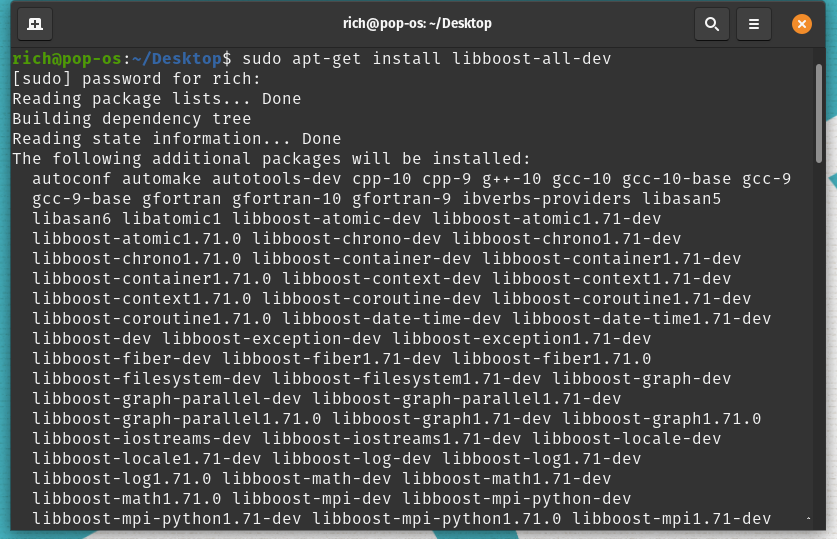Viewport: 837px width, 539px height.
Task: Click the '[sudo] password for rich:' line
Action: click(136, 79)
